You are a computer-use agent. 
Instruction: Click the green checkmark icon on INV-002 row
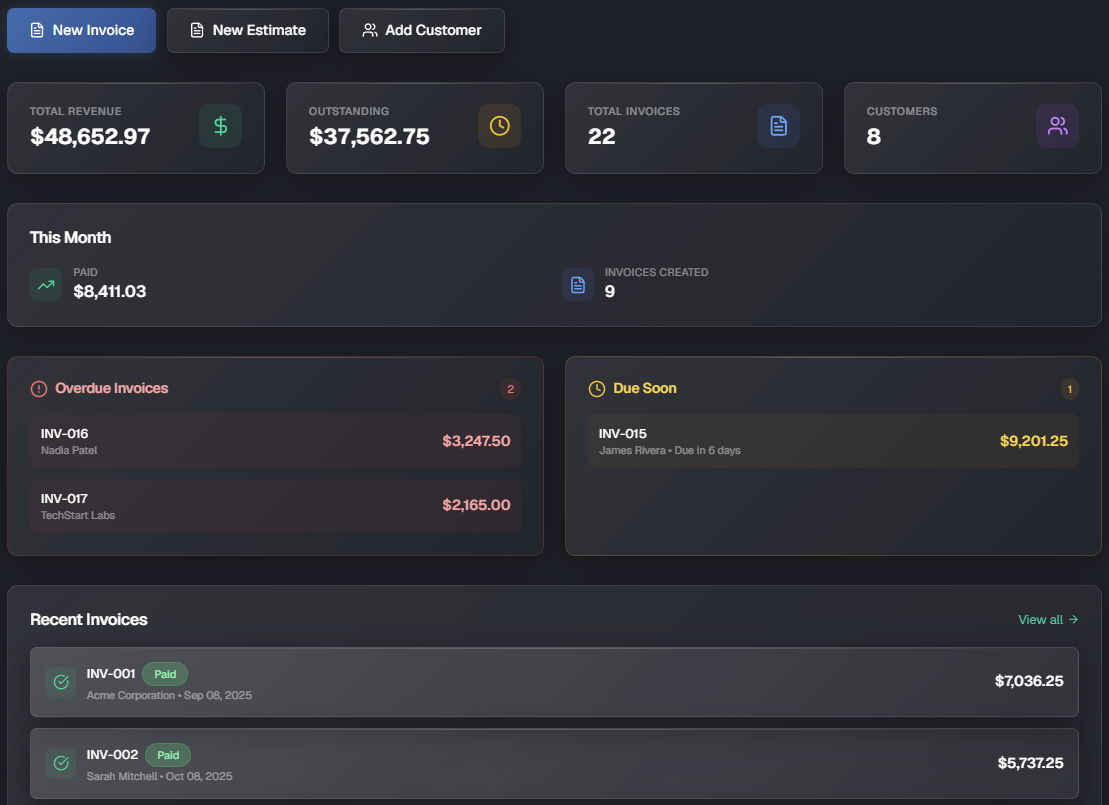[x=60, y=763]
